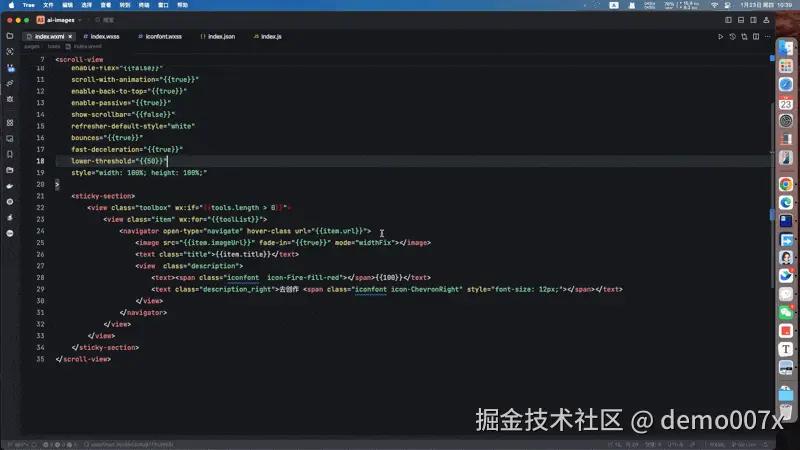This screenshot has height=450, width=800.
Task: Open Launchpad from the Dock
Action: (786, 66)
